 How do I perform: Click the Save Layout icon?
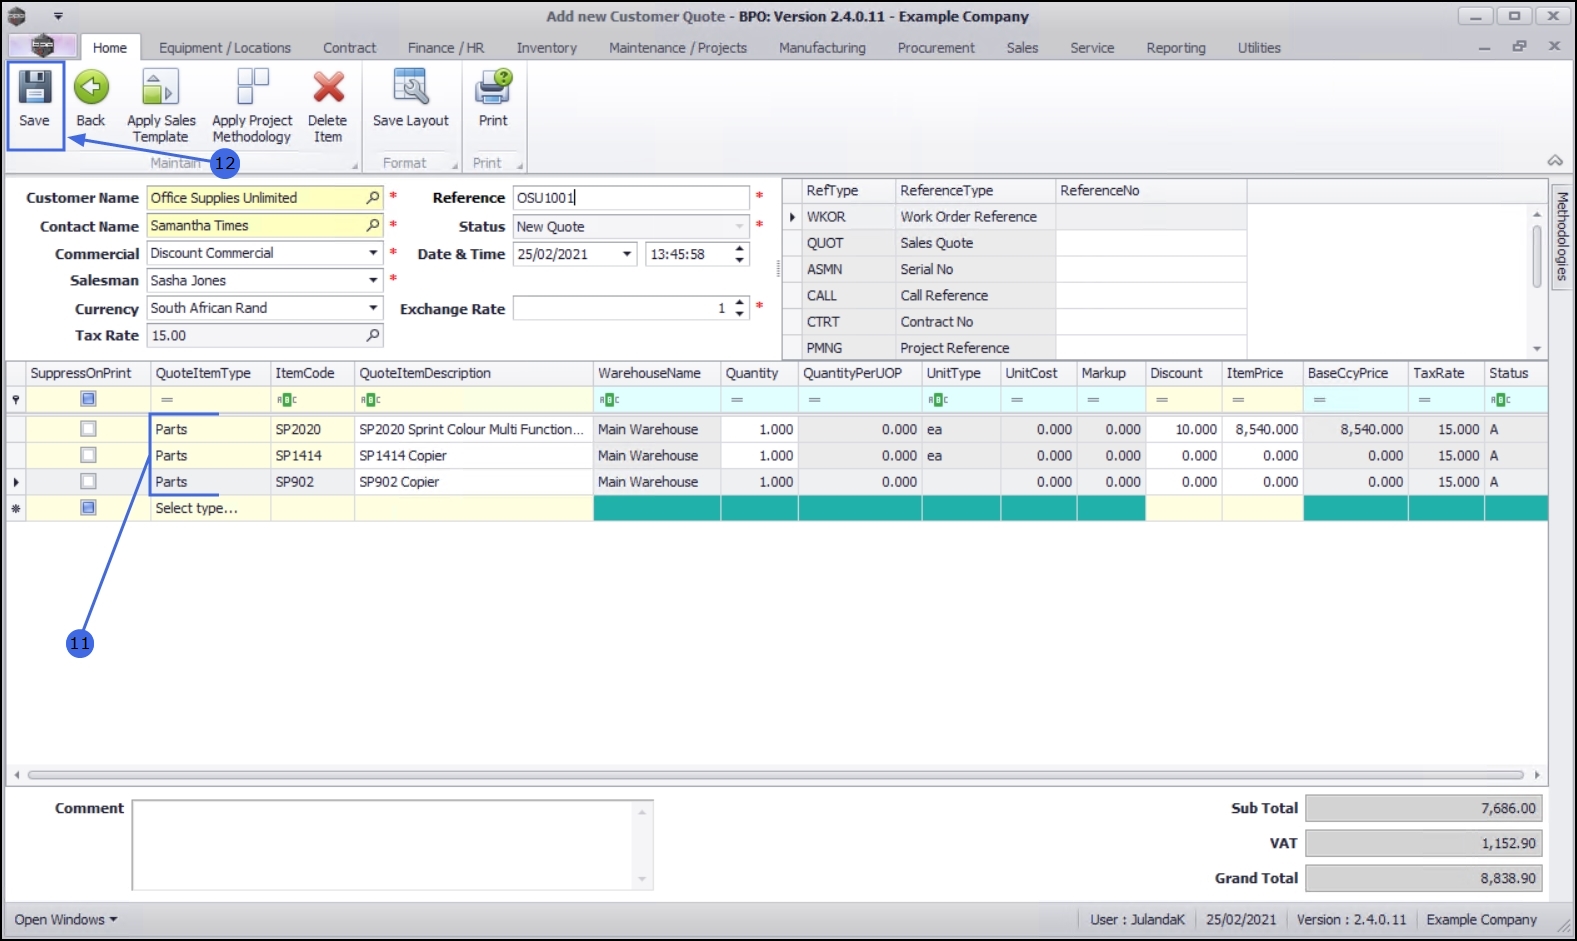(x=411, y=88)
